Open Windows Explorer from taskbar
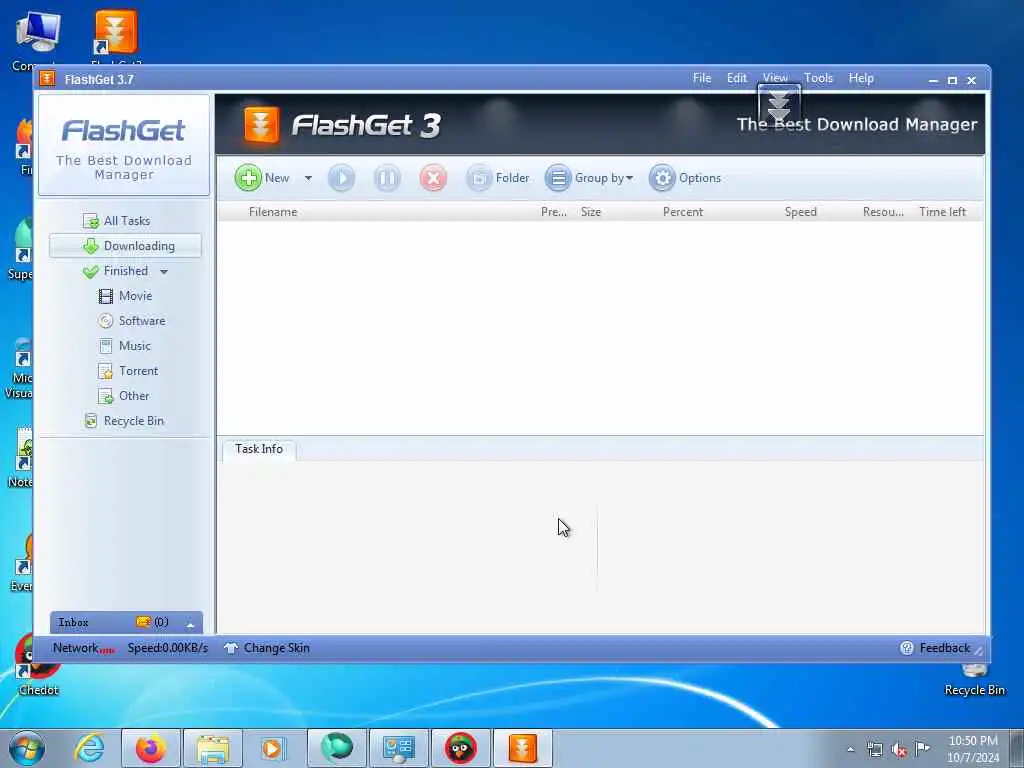 [x=213, y=748]
